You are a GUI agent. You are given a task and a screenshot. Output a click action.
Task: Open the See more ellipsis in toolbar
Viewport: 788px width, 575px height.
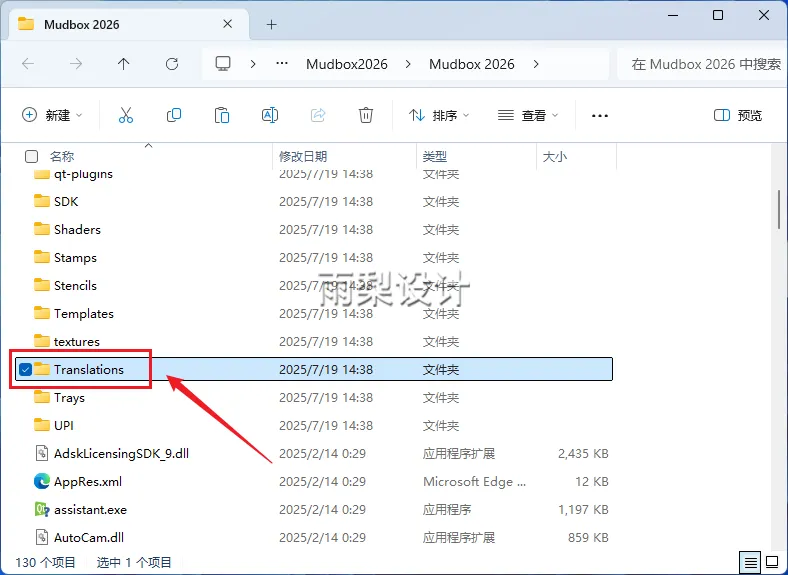coord(600,116)
